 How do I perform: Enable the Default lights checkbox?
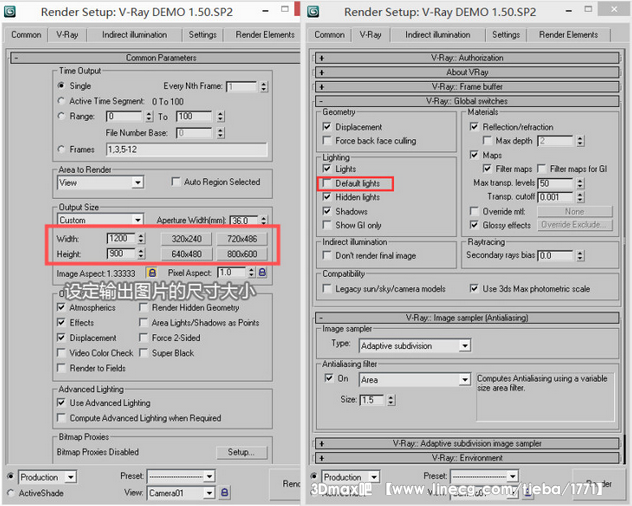pos(327,183)
